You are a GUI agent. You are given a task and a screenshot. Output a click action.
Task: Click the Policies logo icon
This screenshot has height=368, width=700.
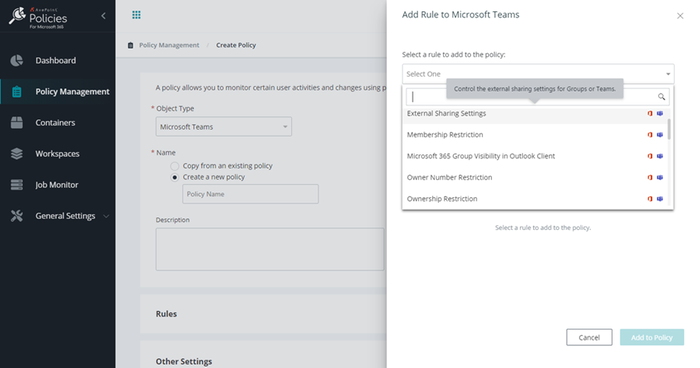pos(18,16)
